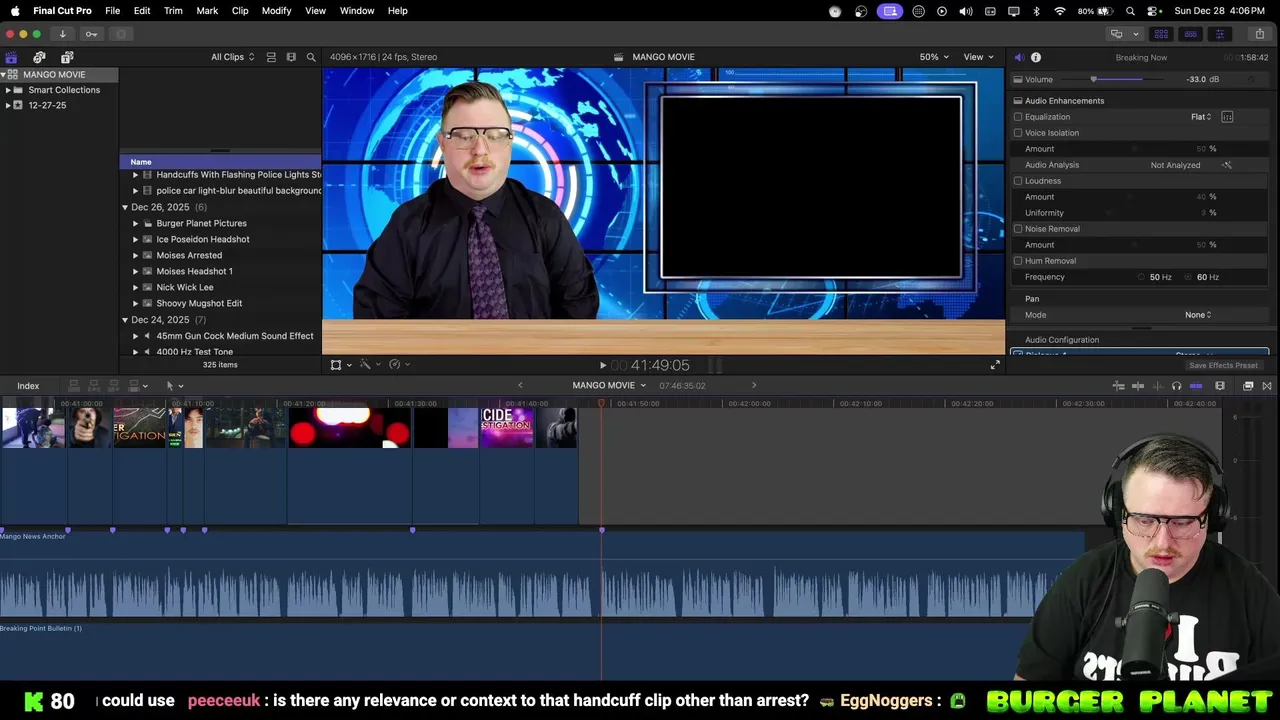Open the MANGO MOVIE timeline project dropdown

click(609, 386)
